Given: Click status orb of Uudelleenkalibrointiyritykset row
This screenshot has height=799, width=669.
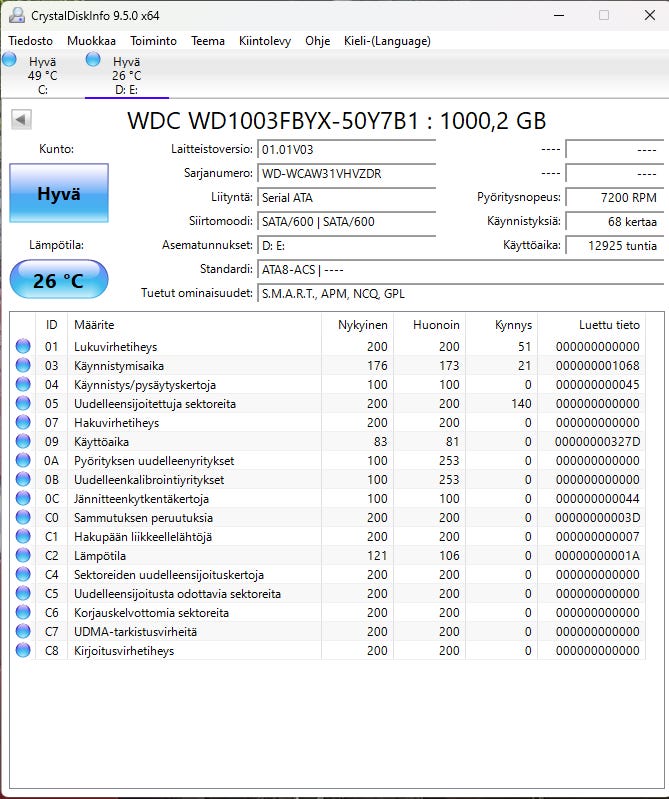Looking at the screenshot, I should pos(23,480).
